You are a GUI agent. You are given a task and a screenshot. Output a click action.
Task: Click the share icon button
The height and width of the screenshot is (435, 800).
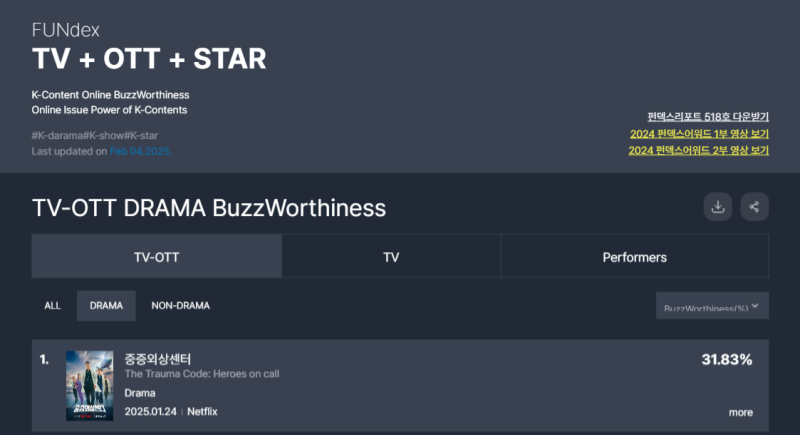754,207
